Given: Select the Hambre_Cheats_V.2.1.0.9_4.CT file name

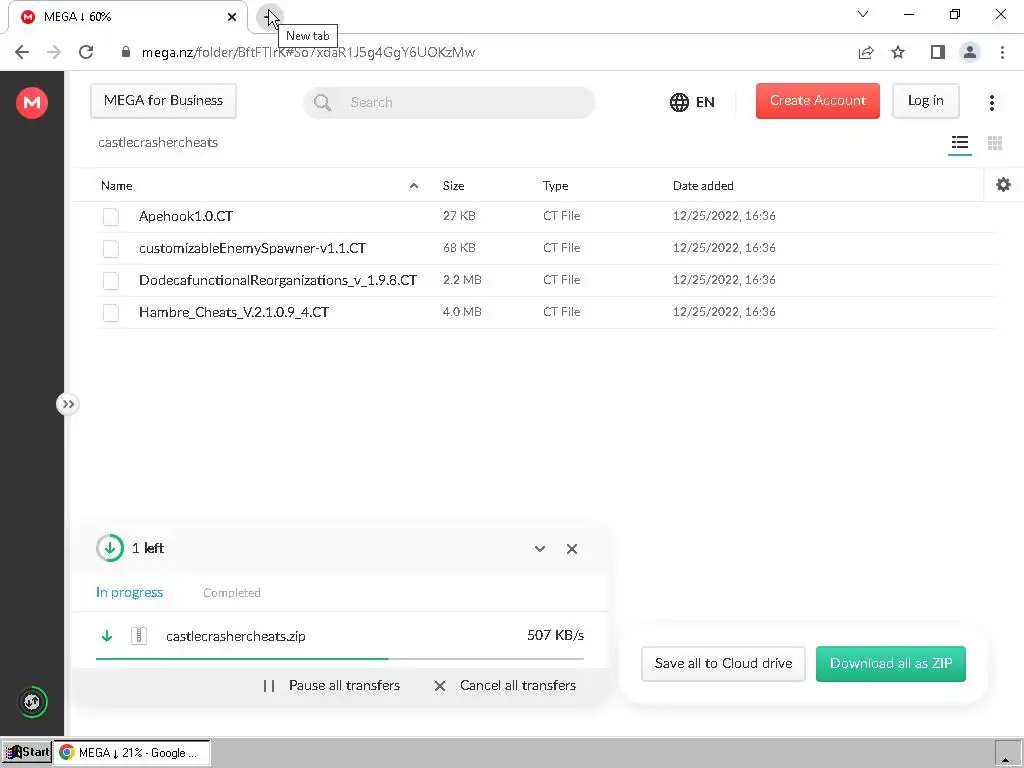Looking at the screenshot, I should (x=234, y=312).
